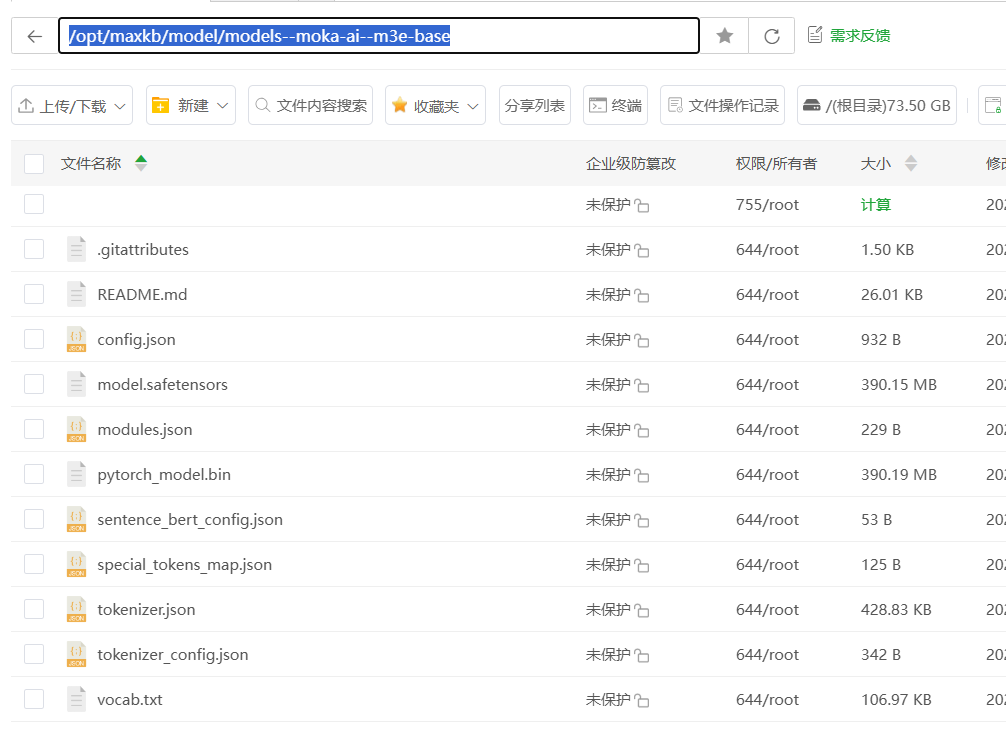Click the root directory disk usage button

[877, 104]
